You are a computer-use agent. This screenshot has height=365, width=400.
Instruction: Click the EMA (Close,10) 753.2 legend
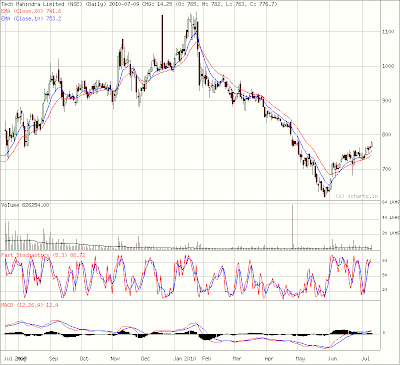[31, 19]
